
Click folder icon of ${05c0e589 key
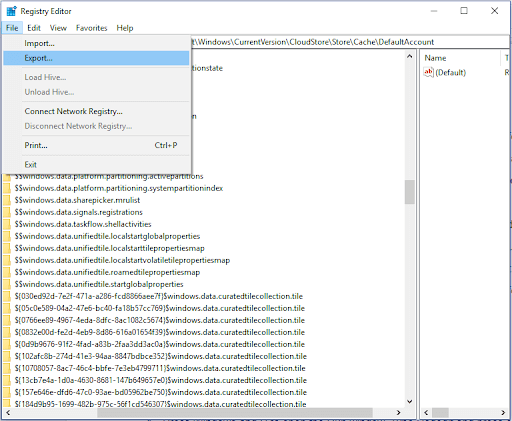tap(7, 308)
